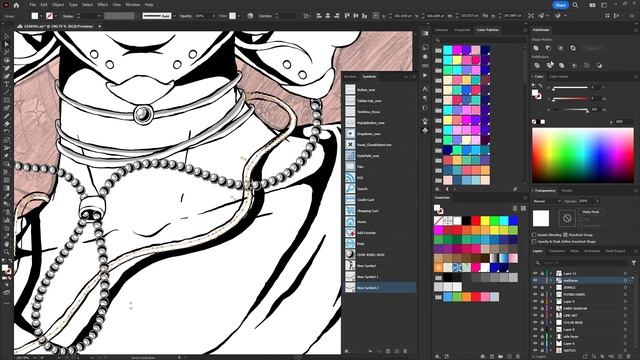Switch to the Symbols tab
This screenshot has width=640, height=360.
pyautogui.click(x=369, y=76)
